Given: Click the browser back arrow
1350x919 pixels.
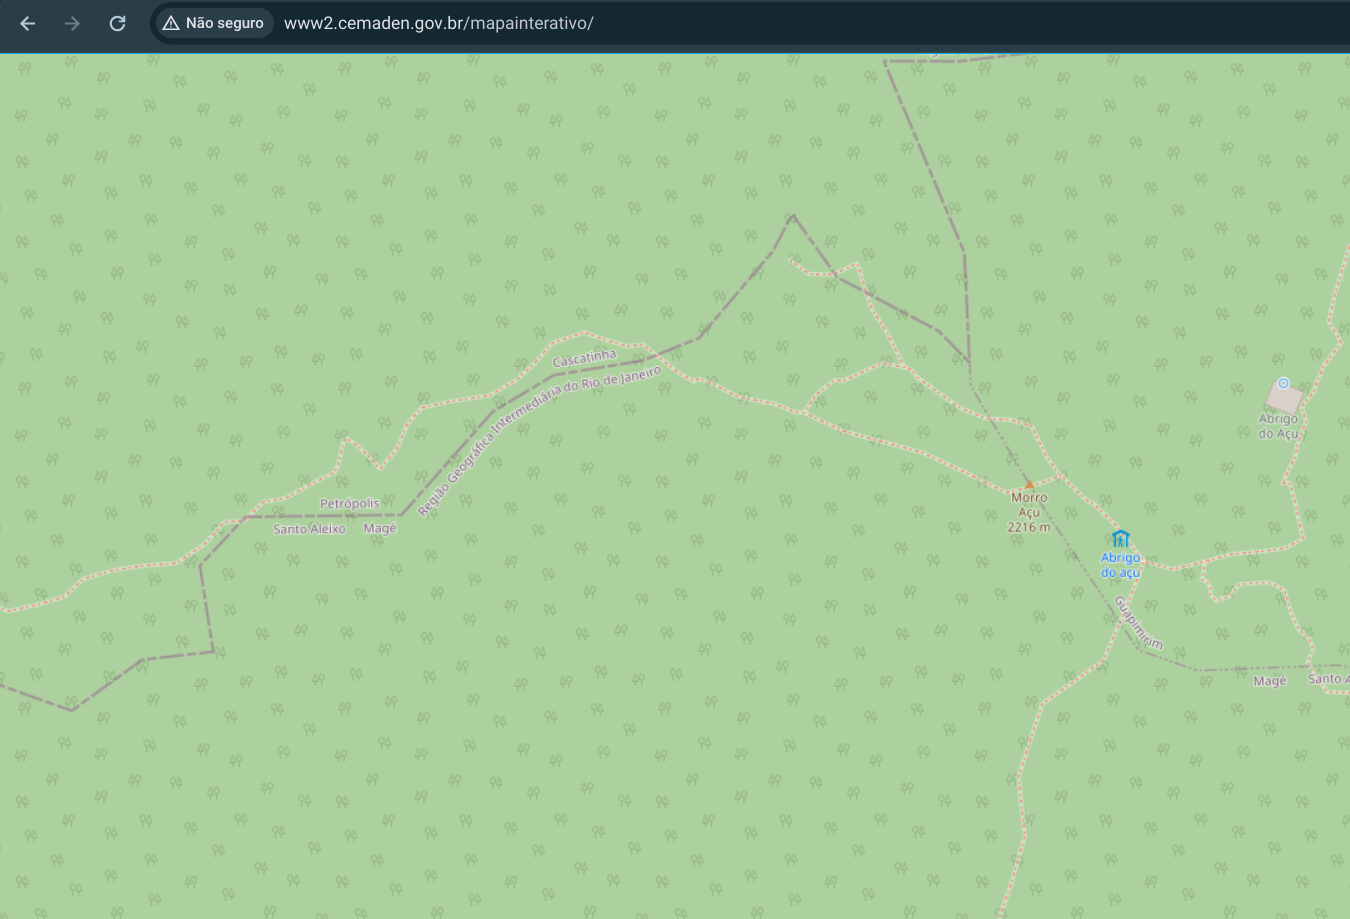Looking at the screenshot, I should pos(28,23).
